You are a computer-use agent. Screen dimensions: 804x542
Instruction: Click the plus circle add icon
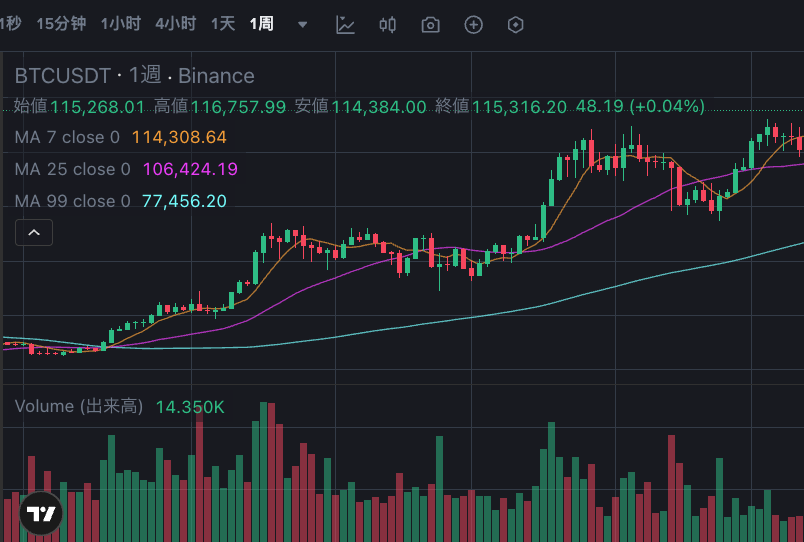pos(473,25)
